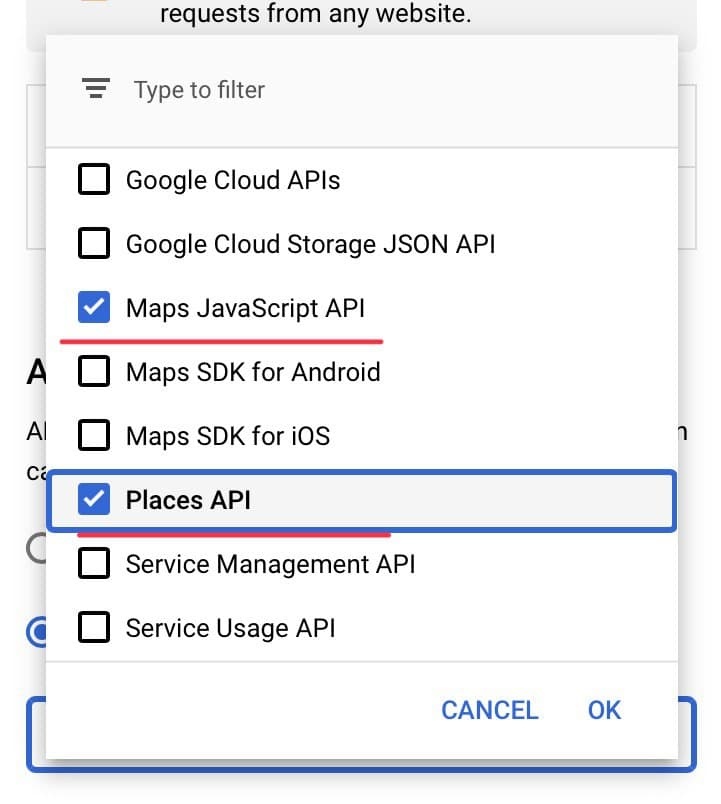Tick the Google Cloud APIs checkbox
Viewport: 721px width, 804px height.
tap(94, 179)
